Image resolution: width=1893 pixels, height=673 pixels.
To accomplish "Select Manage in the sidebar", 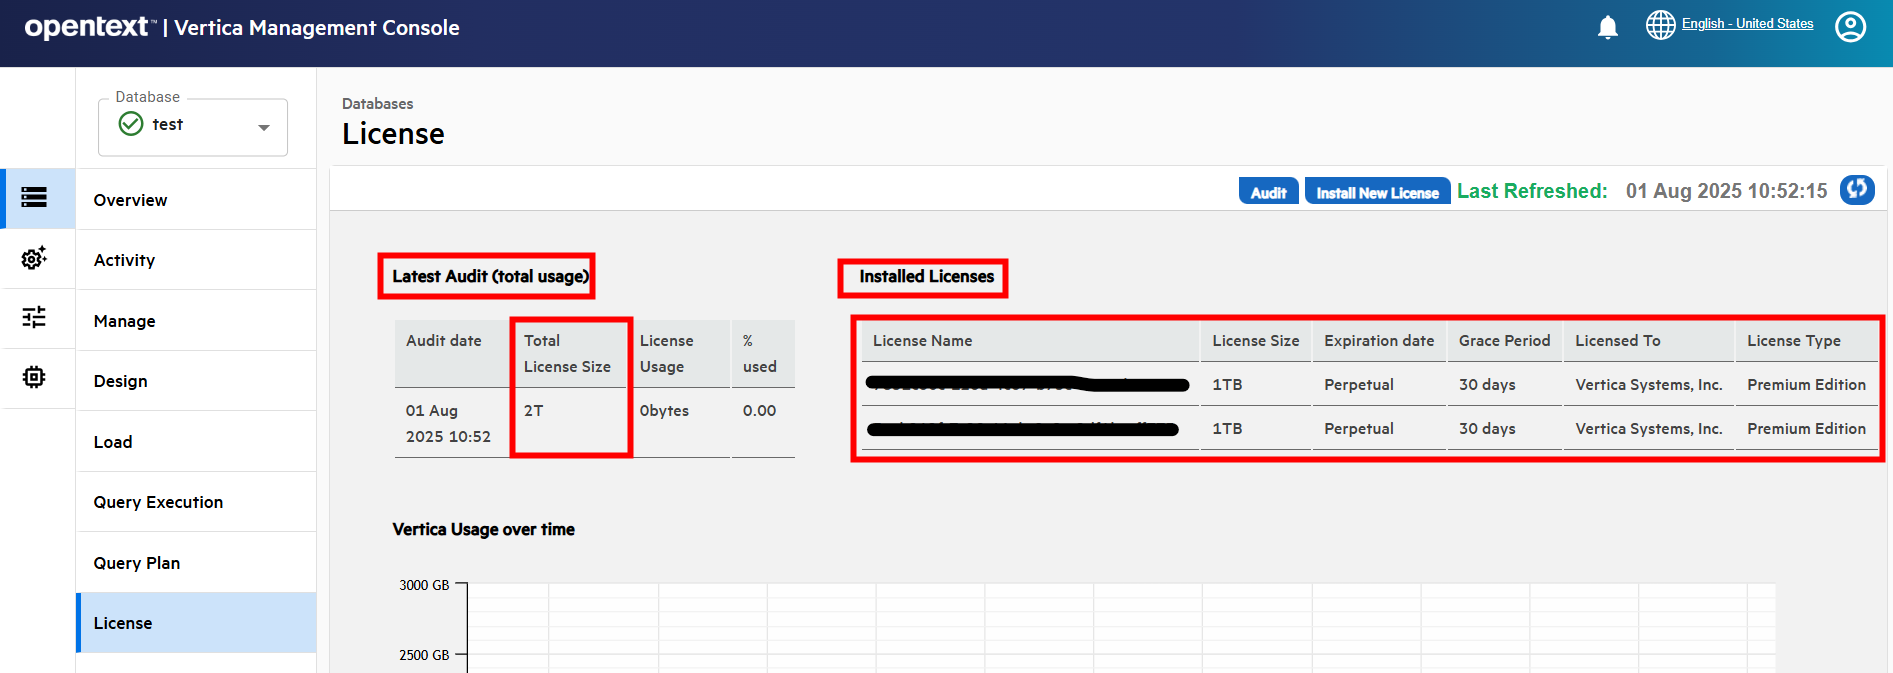I will click(124, 321).
